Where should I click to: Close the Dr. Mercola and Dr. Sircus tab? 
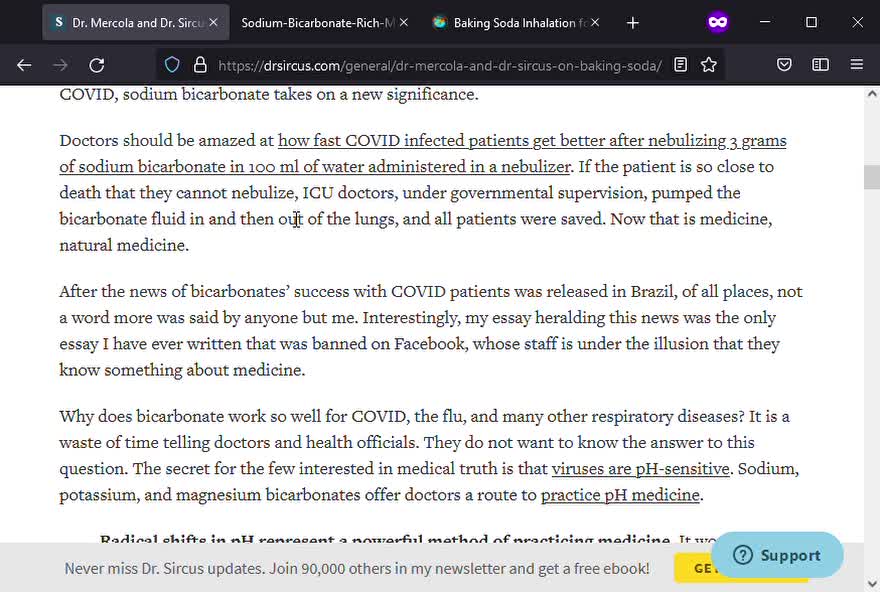click(213, 22)
